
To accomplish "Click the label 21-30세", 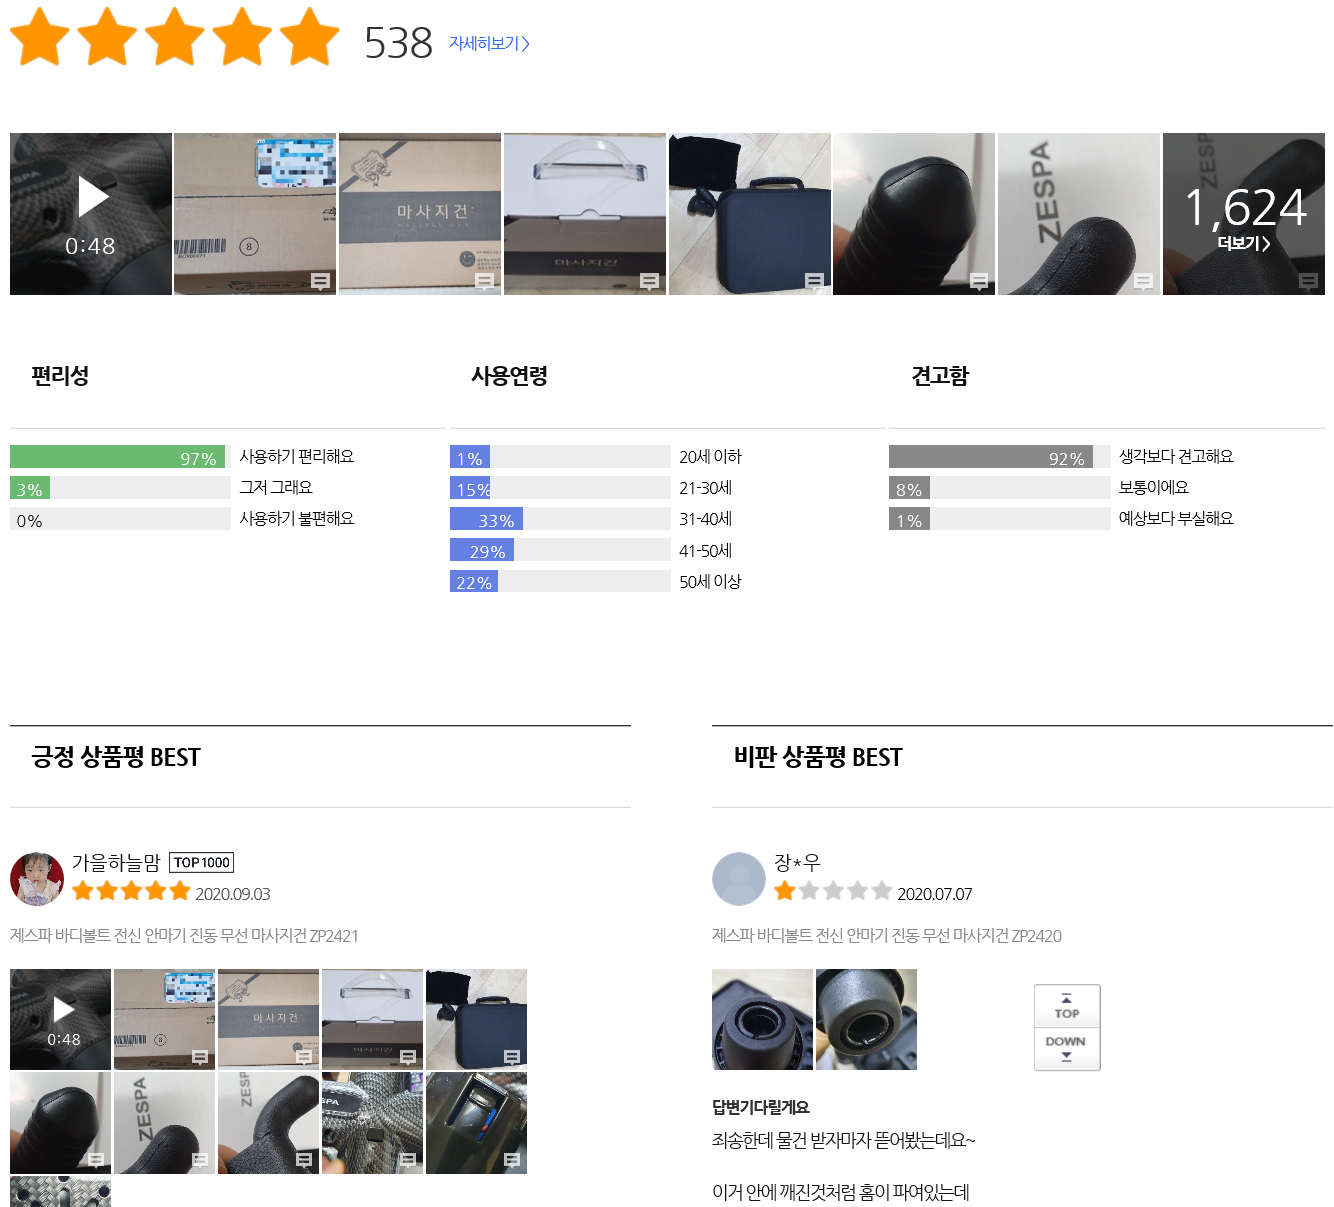I will [x=706, y=488].
